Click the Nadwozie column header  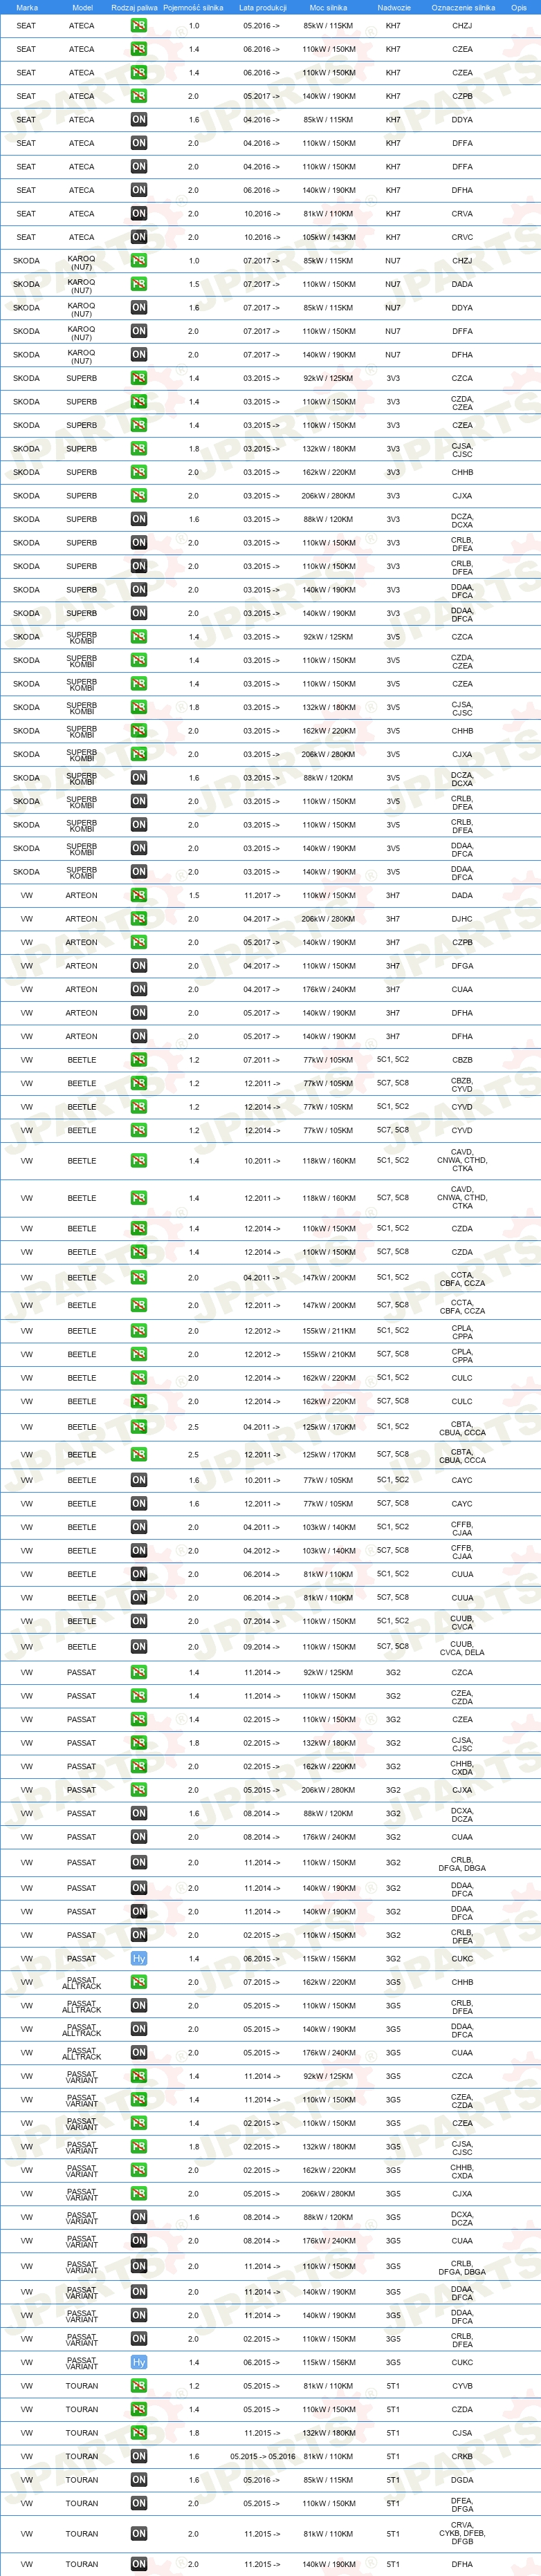coord(394,7)
